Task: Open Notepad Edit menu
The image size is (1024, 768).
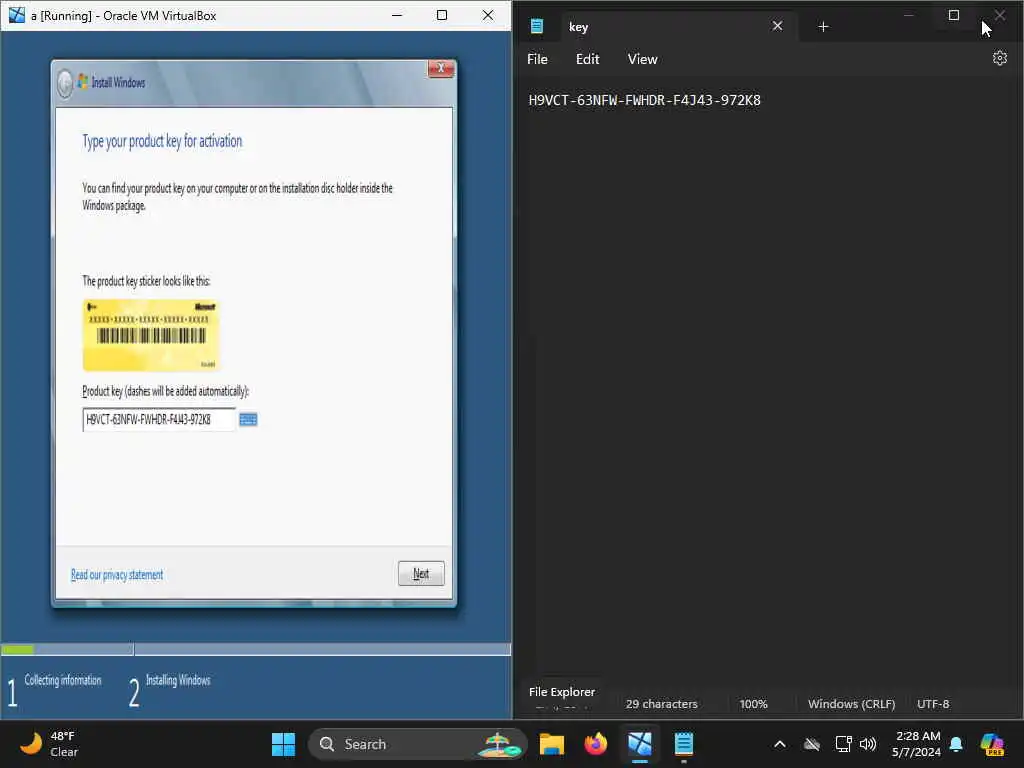Action: coord(587,59)
